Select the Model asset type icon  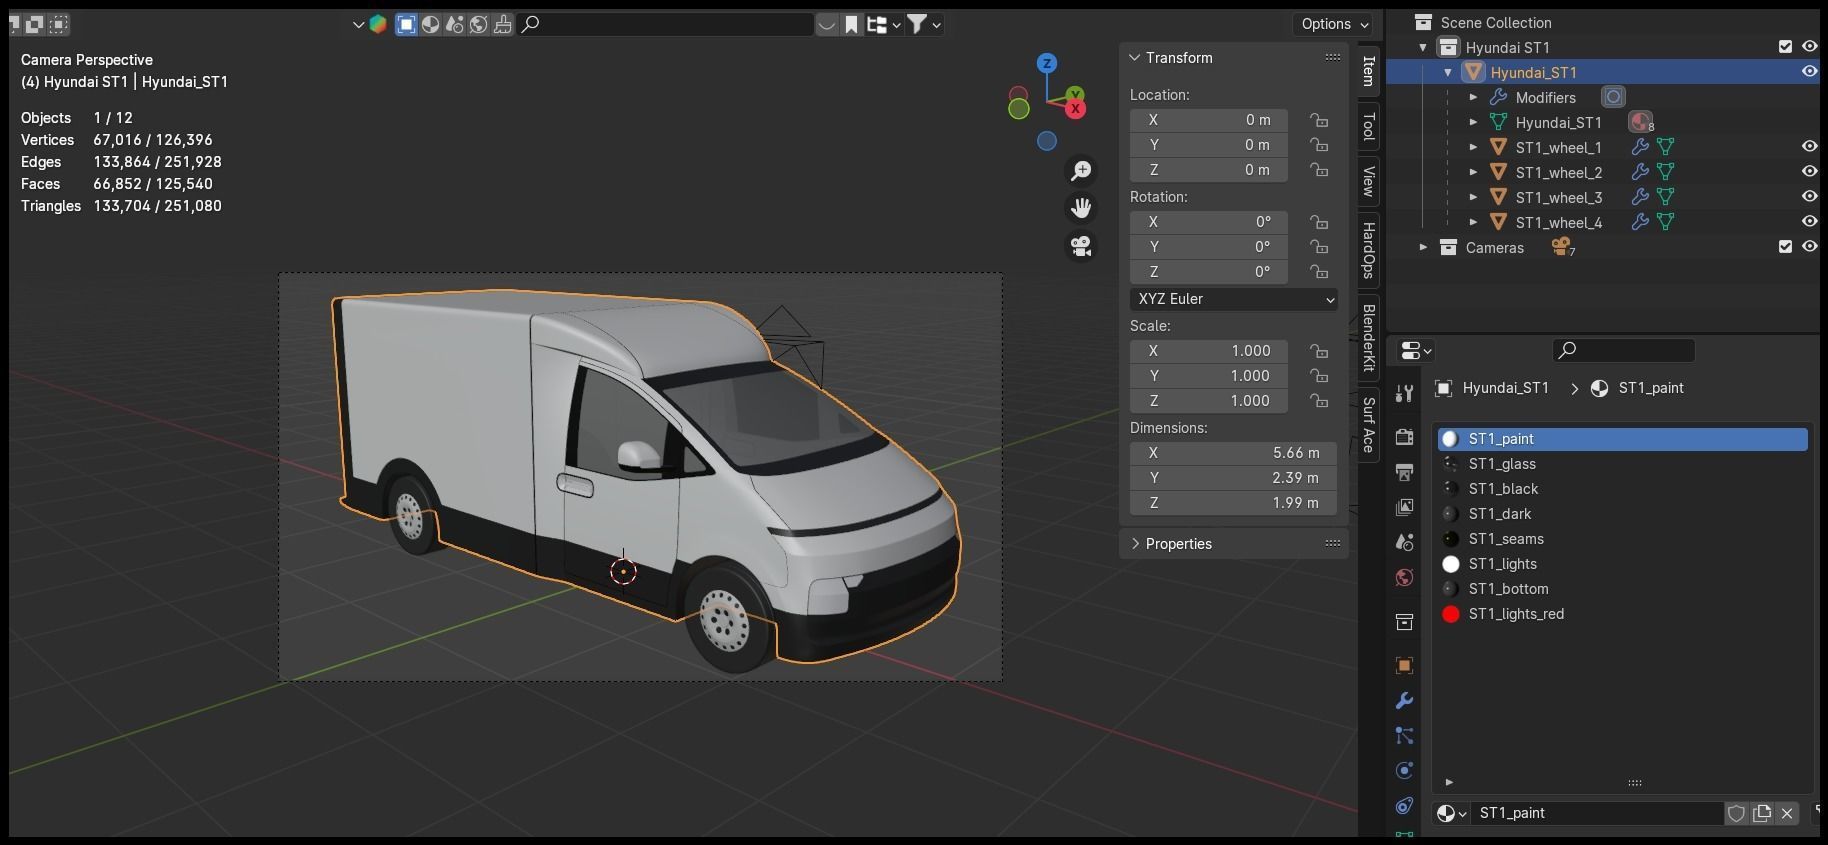(x=406, y=24)
